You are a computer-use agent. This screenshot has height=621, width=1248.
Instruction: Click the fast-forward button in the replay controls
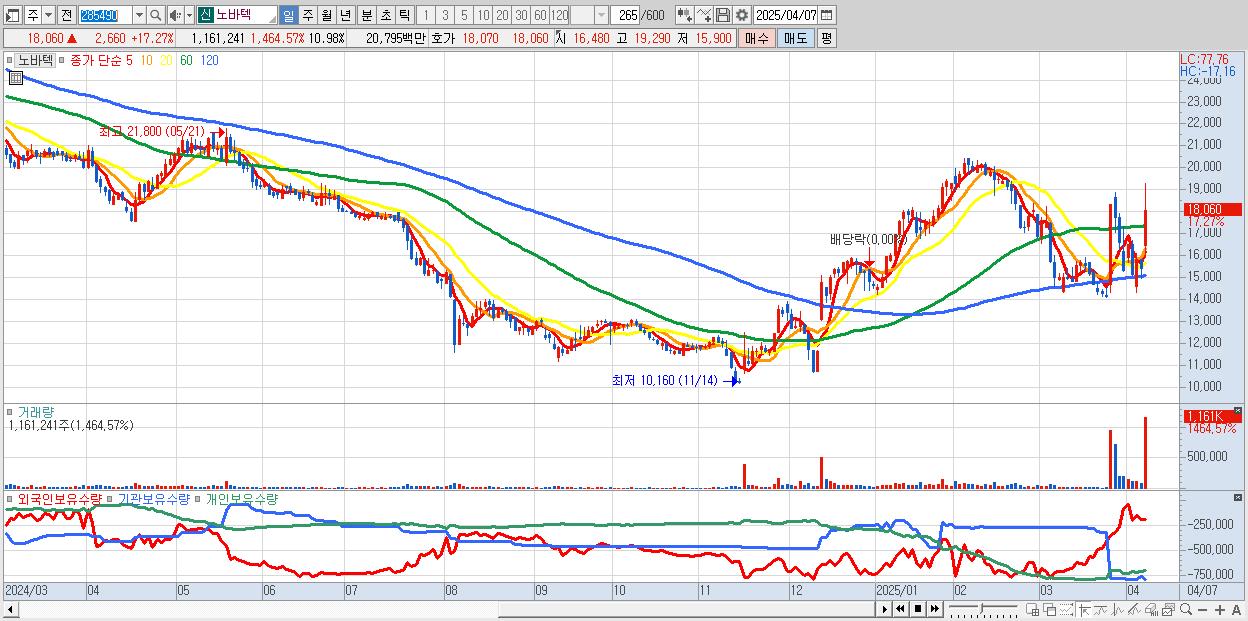934,608
